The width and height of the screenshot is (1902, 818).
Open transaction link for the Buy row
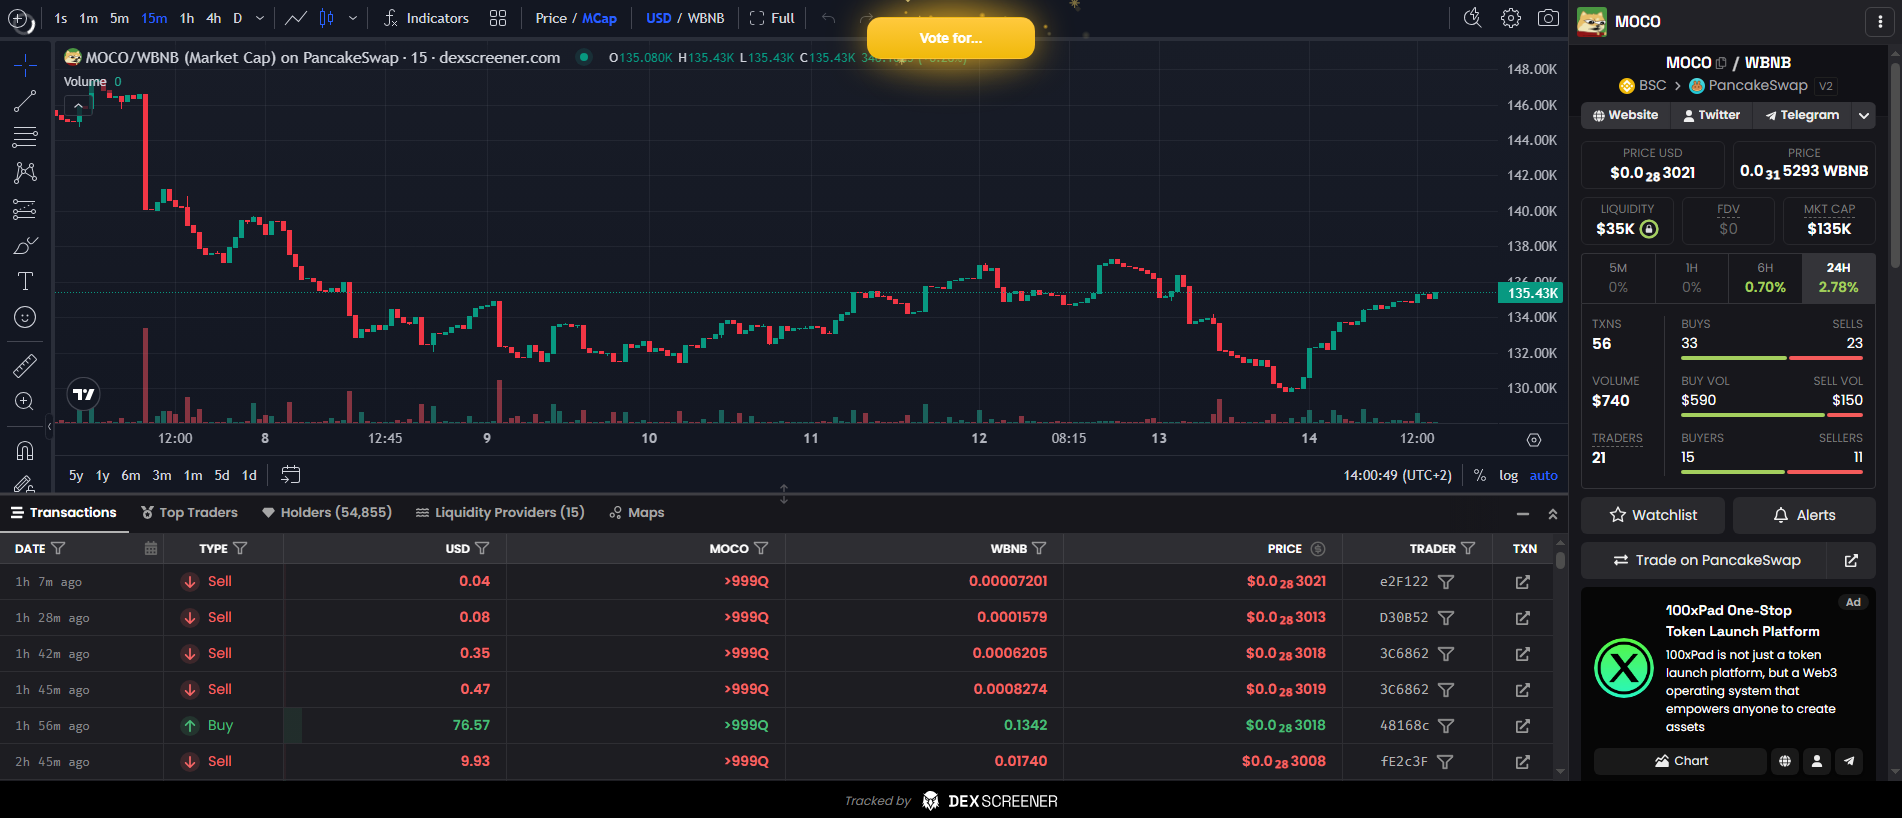[1522, 726]
